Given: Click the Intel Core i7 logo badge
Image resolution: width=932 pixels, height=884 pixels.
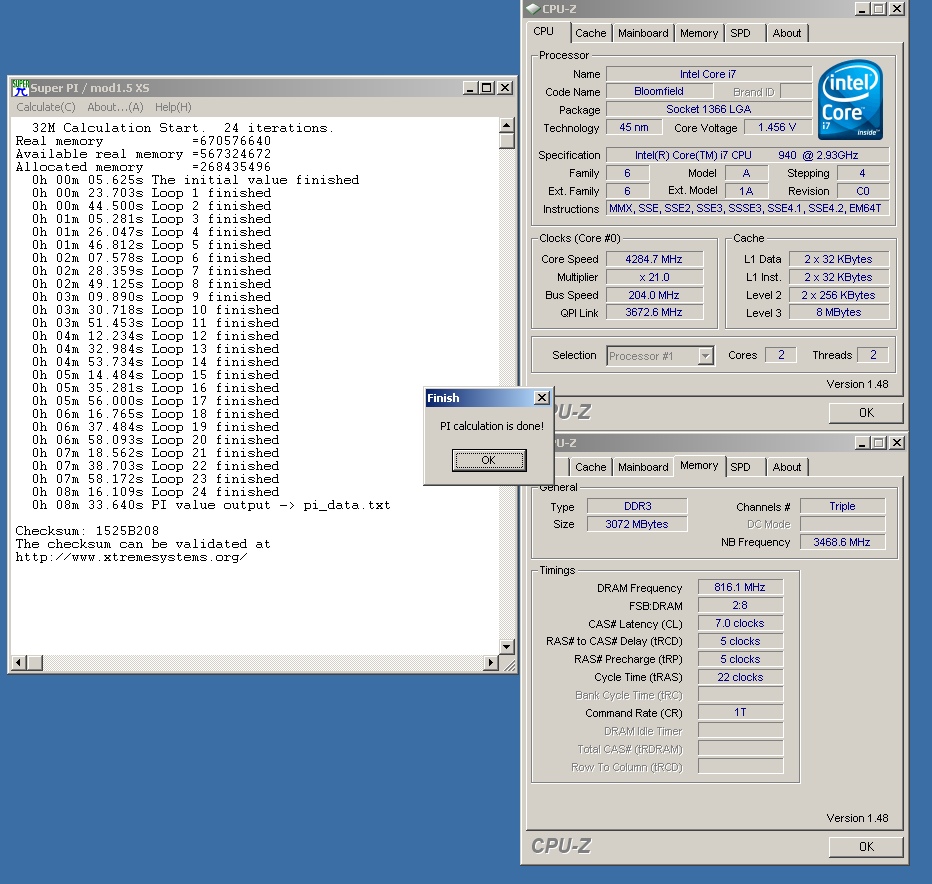Looking at the screenshot, I should tap(850, 100).
